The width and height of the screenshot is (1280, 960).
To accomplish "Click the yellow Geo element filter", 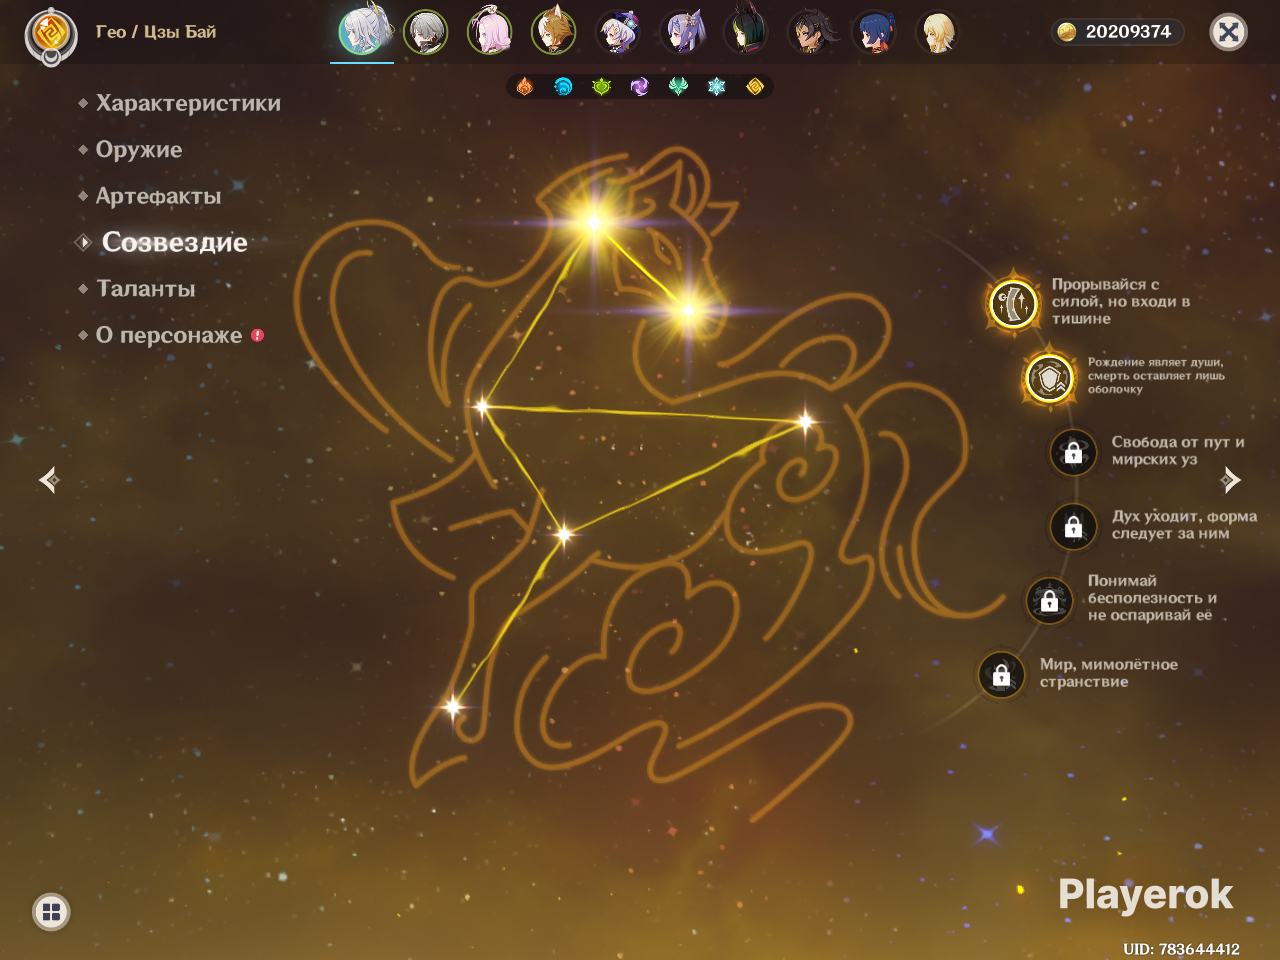I will 755,87.
